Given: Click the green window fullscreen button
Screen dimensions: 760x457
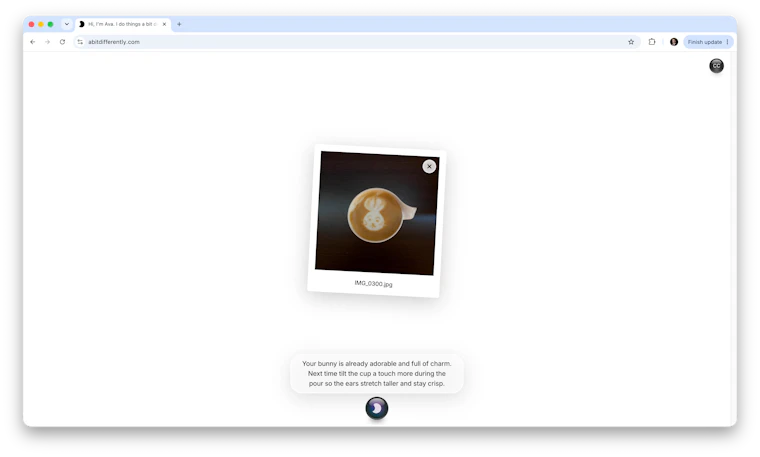Looking at the screenshot, I should click(50, 24).
